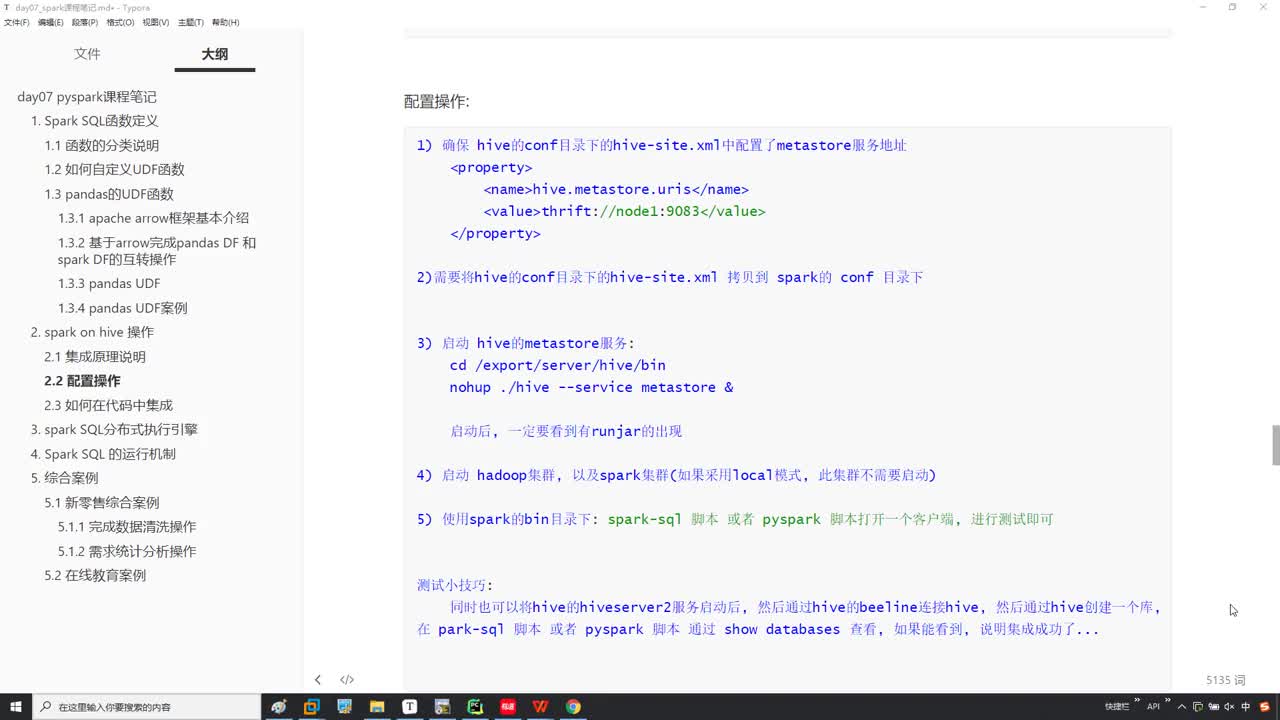Switch sidebar to 文件 tab
Image resolution: width=1280 pixels, height=720 pixels.
(x=87, y=54)
